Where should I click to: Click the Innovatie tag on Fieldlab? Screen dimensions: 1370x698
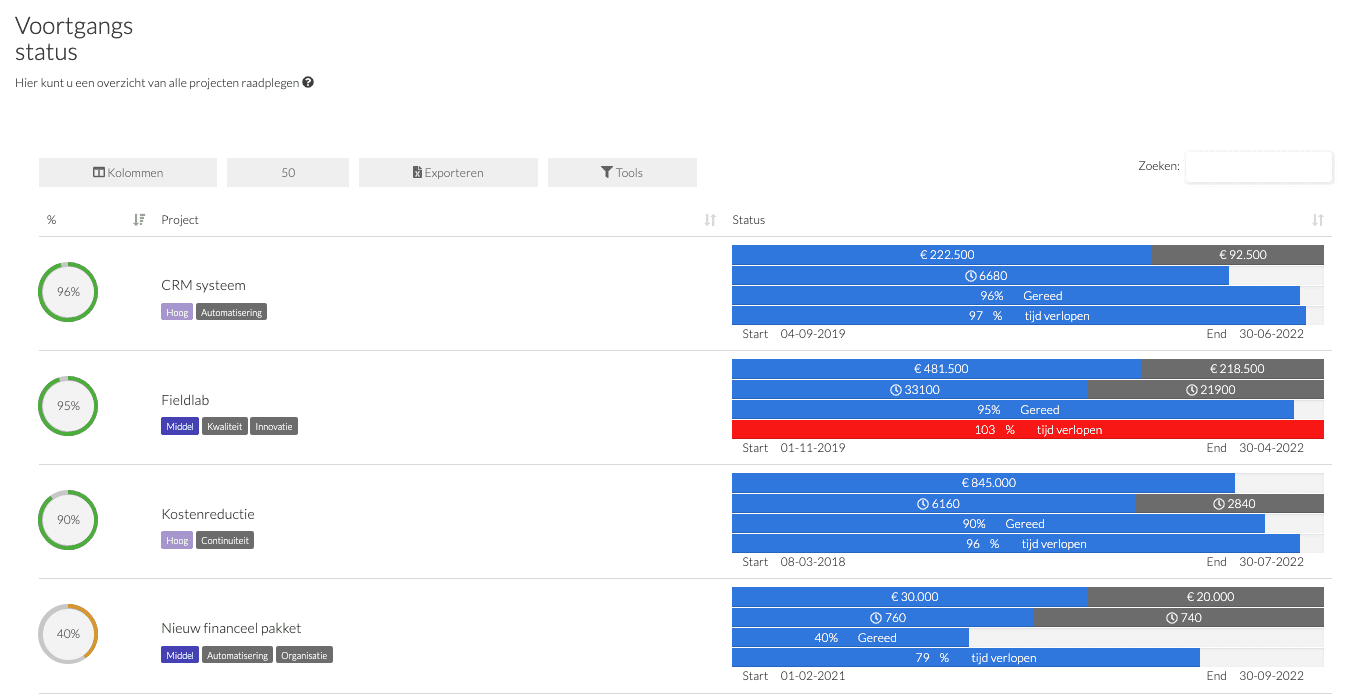[274, 427]
